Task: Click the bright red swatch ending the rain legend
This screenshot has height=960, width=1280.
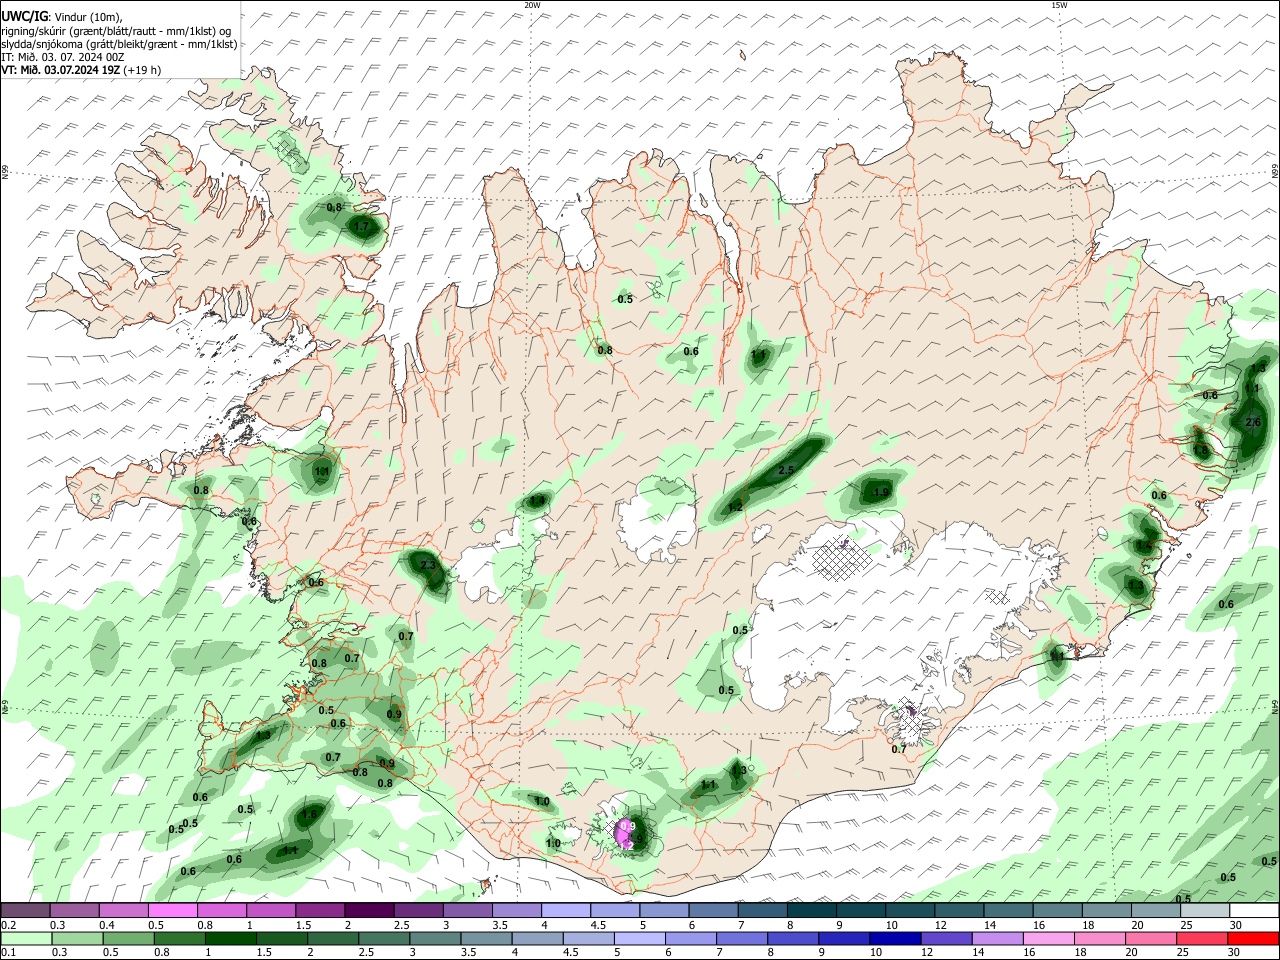Action: (x=1254, y=938)
